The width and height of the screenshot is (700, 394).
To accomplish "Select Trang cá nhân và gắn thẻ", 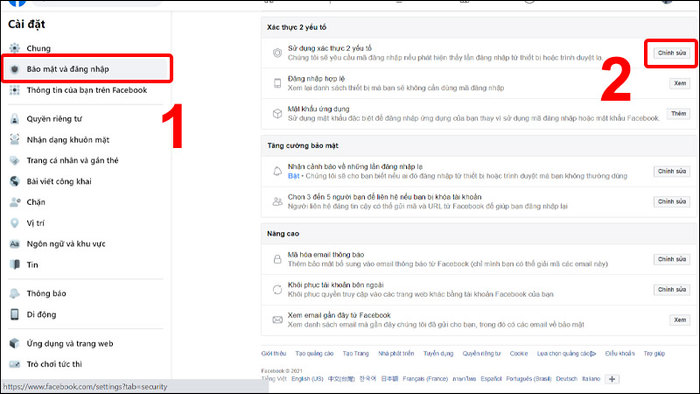I will (x=72, y=160).
